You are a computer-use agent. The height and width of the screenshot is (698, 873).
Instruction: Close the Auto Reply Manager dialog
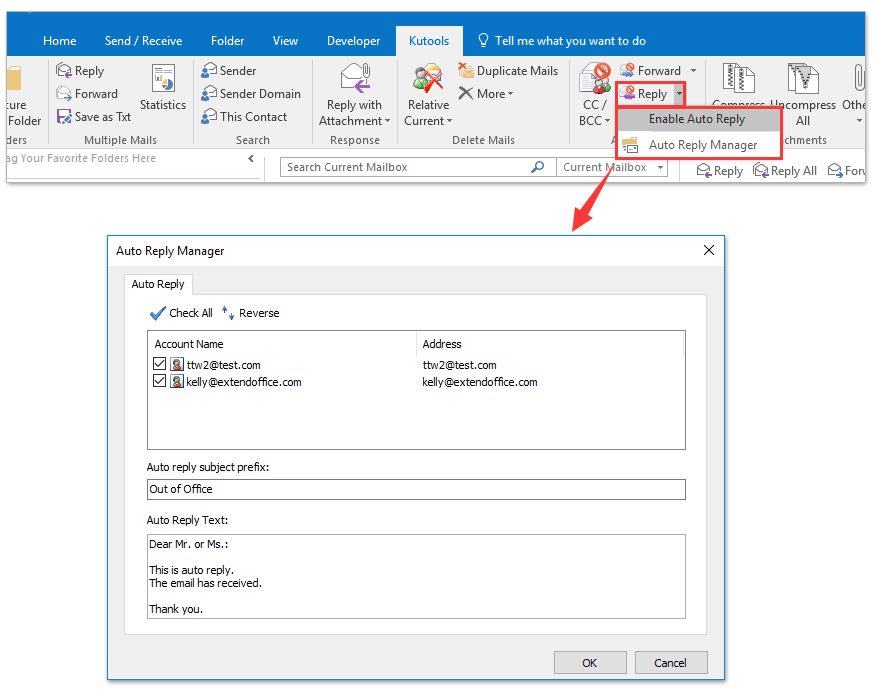point(709,251)
